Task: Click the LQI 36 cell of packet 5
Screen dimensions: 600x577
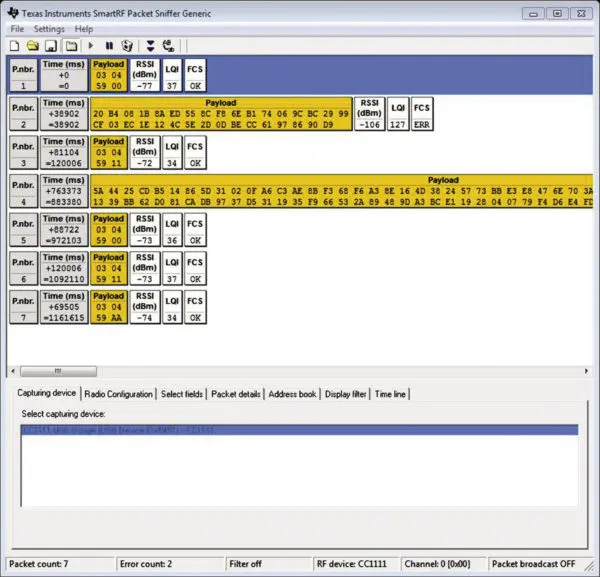Action: (x=172, y=230)
